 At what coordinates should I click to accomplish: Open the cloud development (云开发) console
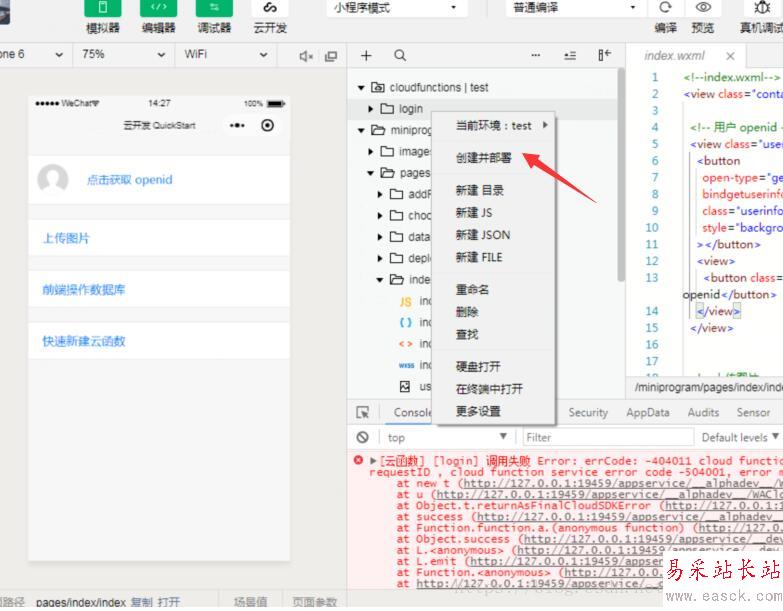(x=270, y=8)
